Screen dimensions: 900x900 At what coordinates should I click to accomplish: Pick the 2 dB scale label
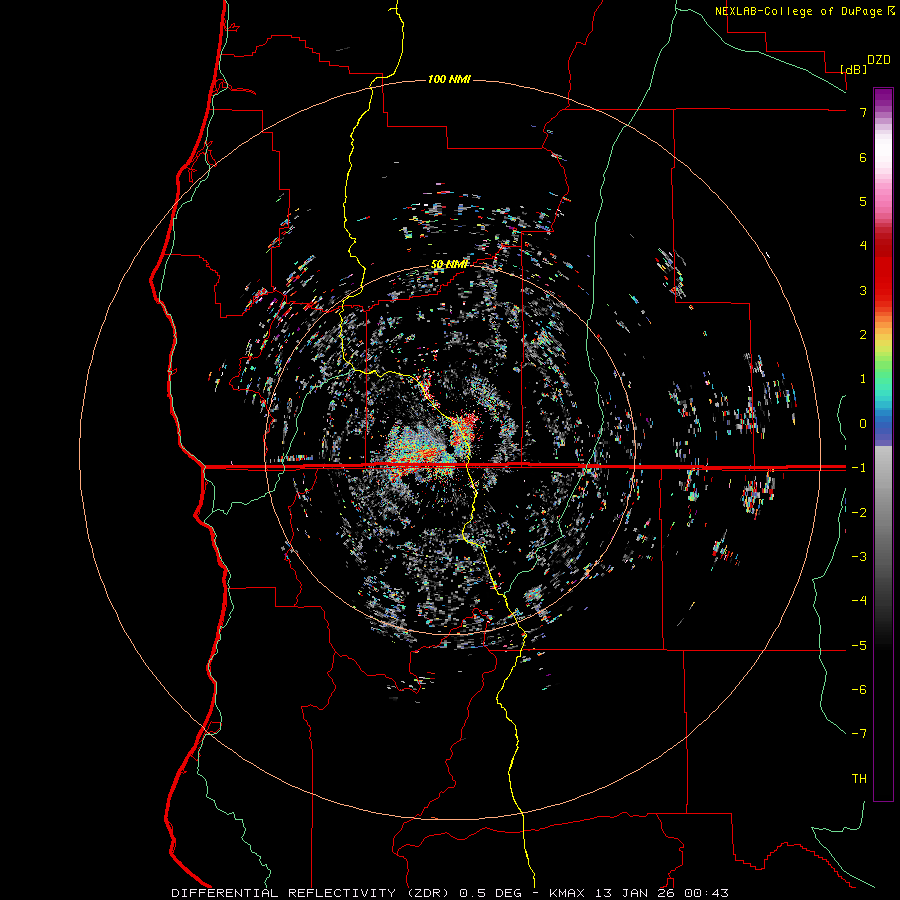point(863,335)
